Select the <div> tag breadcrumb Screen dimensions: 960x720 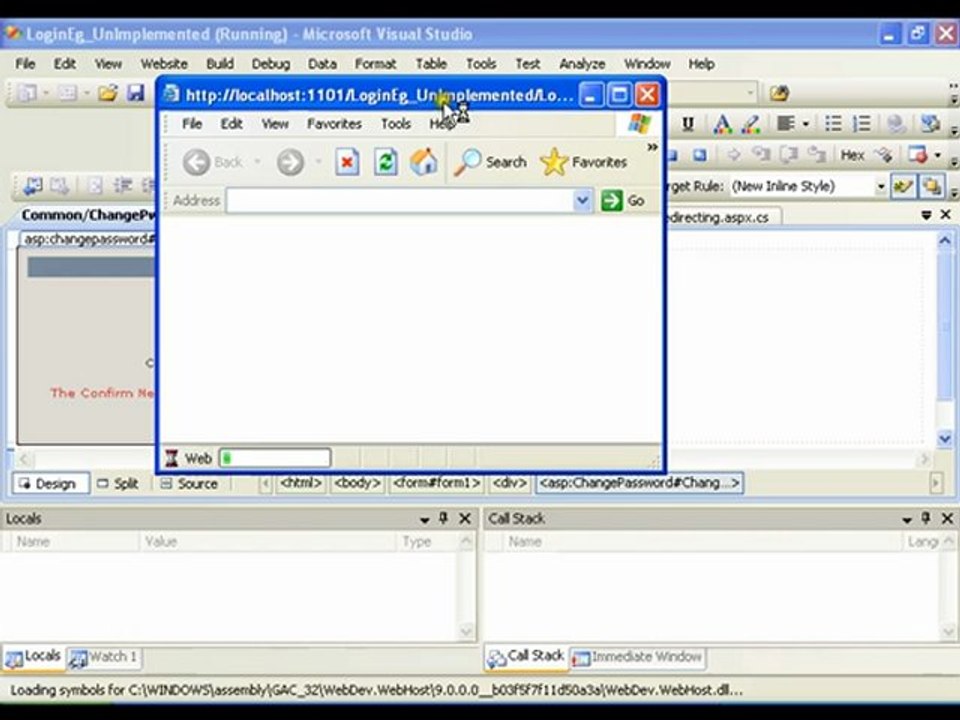509,483
